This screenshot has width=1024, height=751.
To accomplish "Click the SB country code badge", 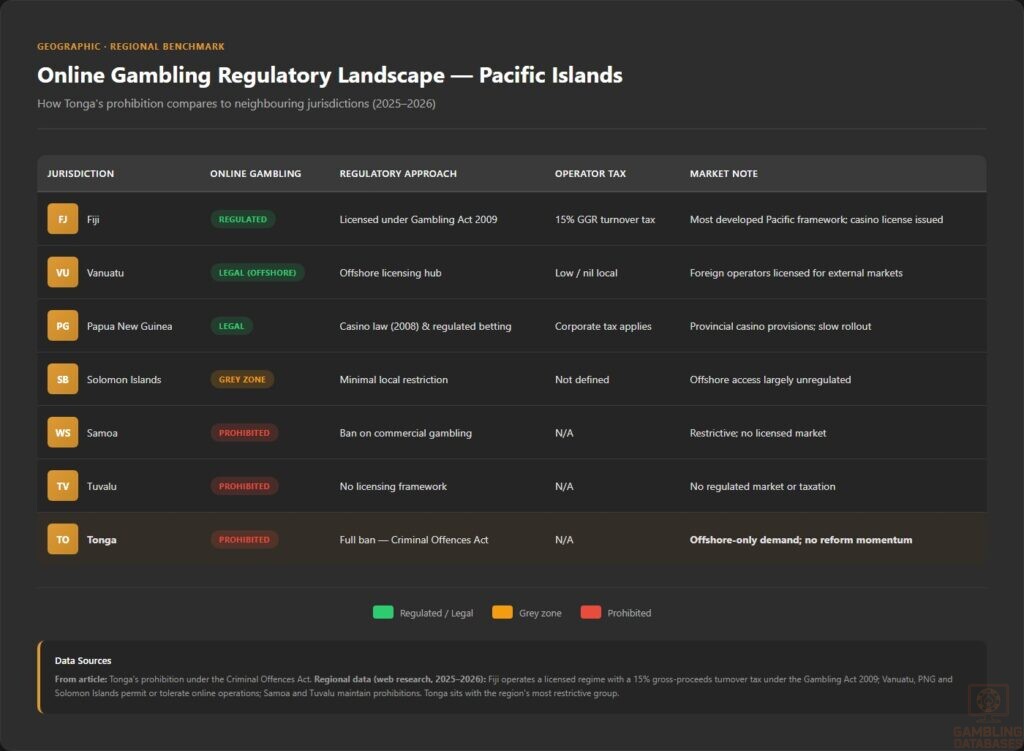I will click(x=63, y=379).
